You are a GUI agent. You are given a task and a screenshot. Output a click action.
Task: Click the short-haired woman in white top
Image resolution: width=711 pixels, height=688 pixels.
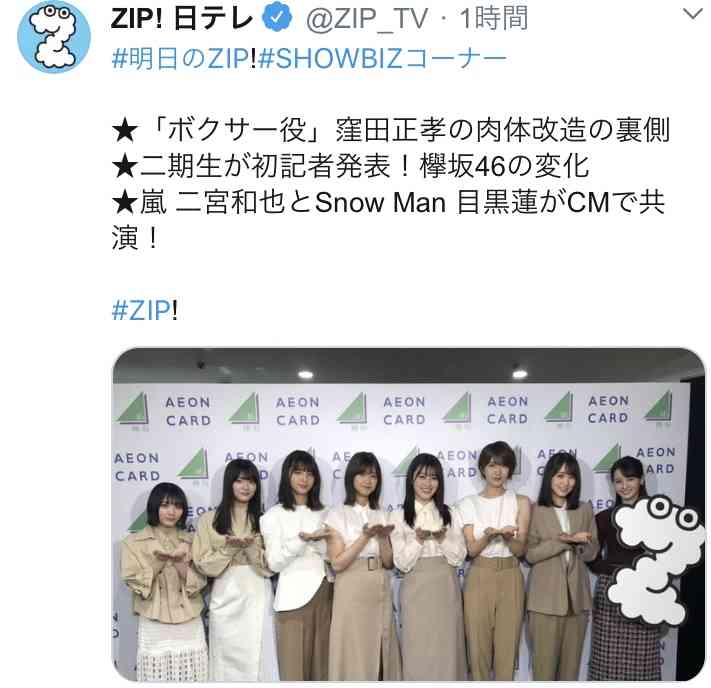click(x=494, y=560)
